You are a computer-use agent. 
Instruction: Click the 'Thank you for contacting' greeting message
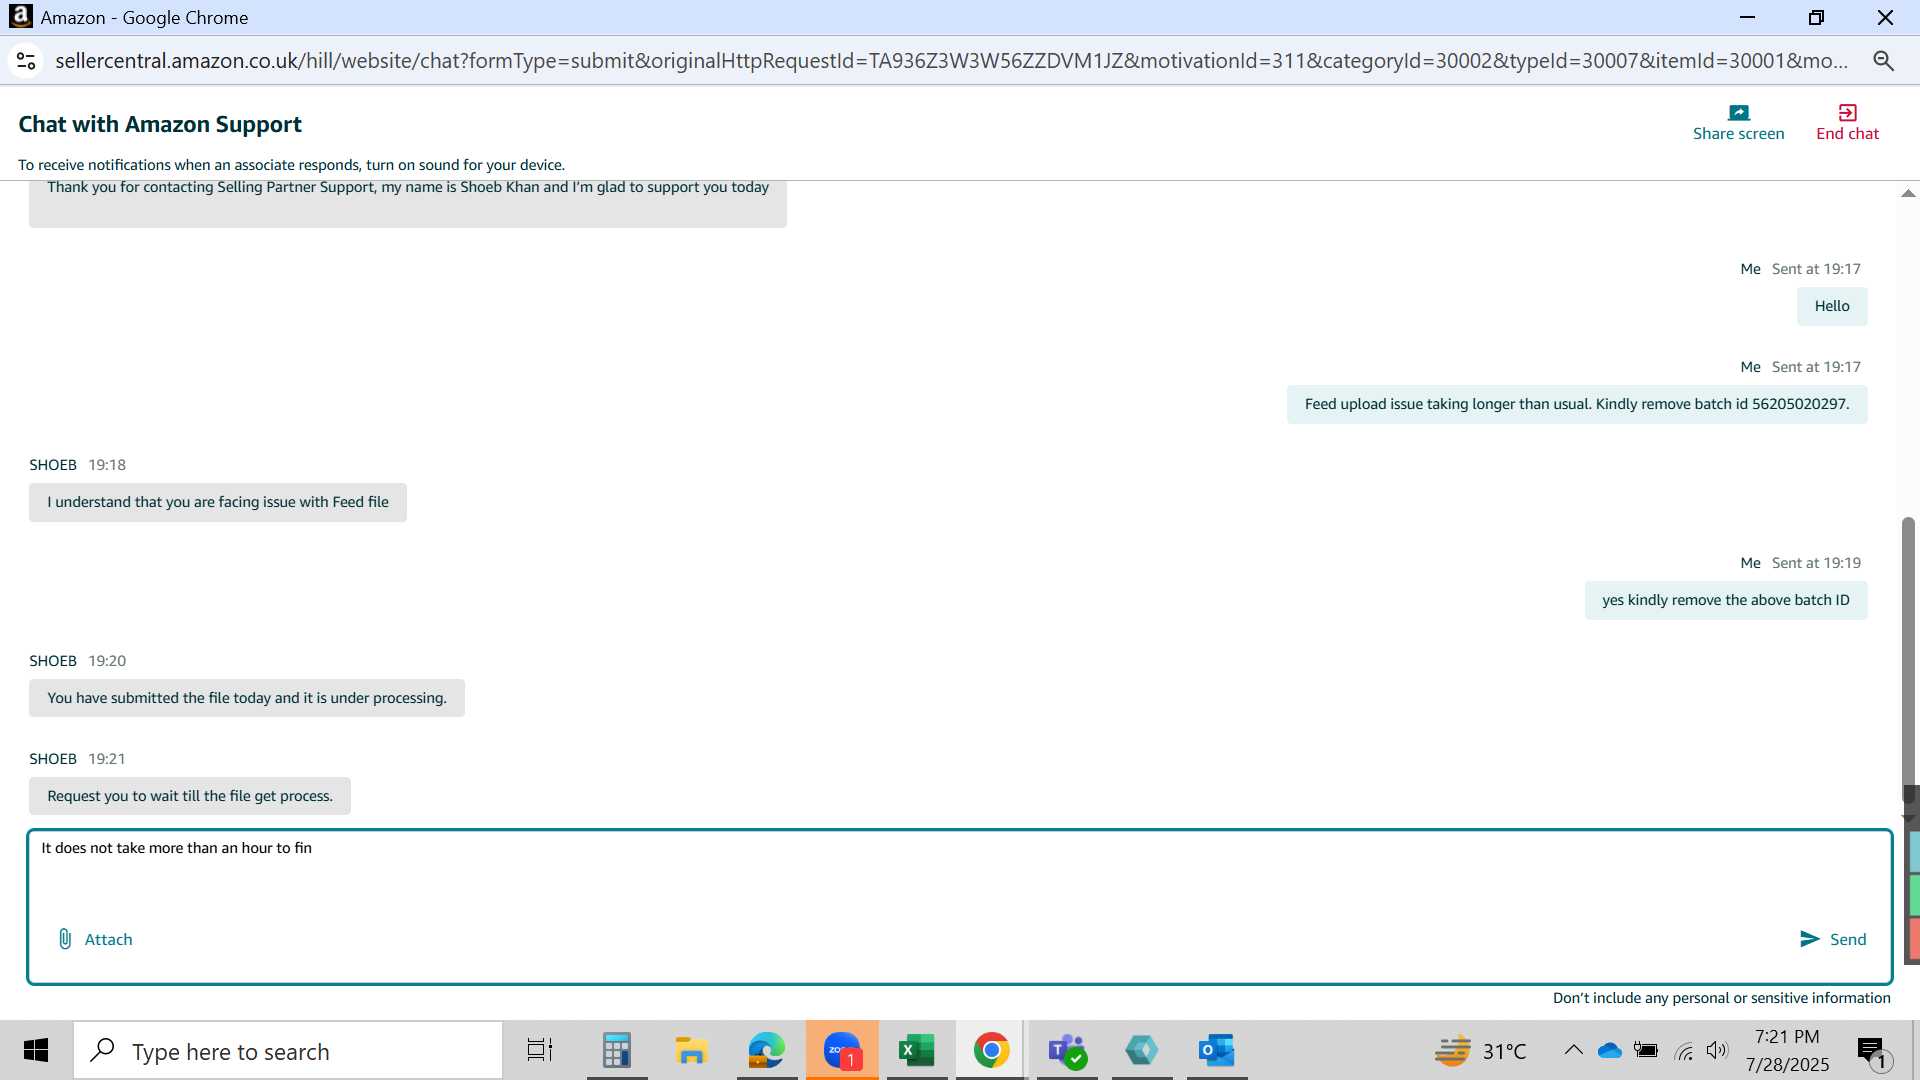pyautogui.click(x=408, y=203)
